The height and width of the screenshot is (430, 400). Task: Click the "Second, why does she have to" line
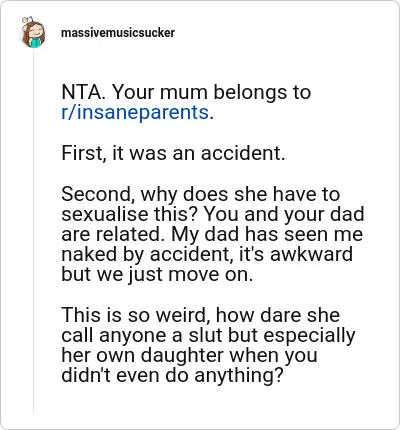click(x=201, y=194)
